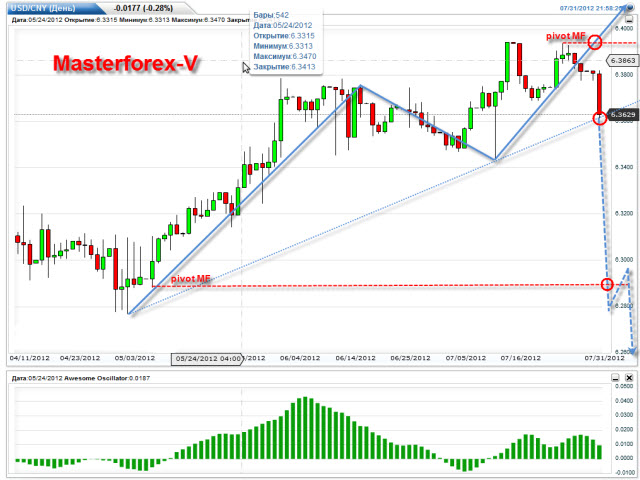Screen dimensions: 640x480
Task: Click tooltip line Закрытие:6.3413
Action: click(284, 67)
